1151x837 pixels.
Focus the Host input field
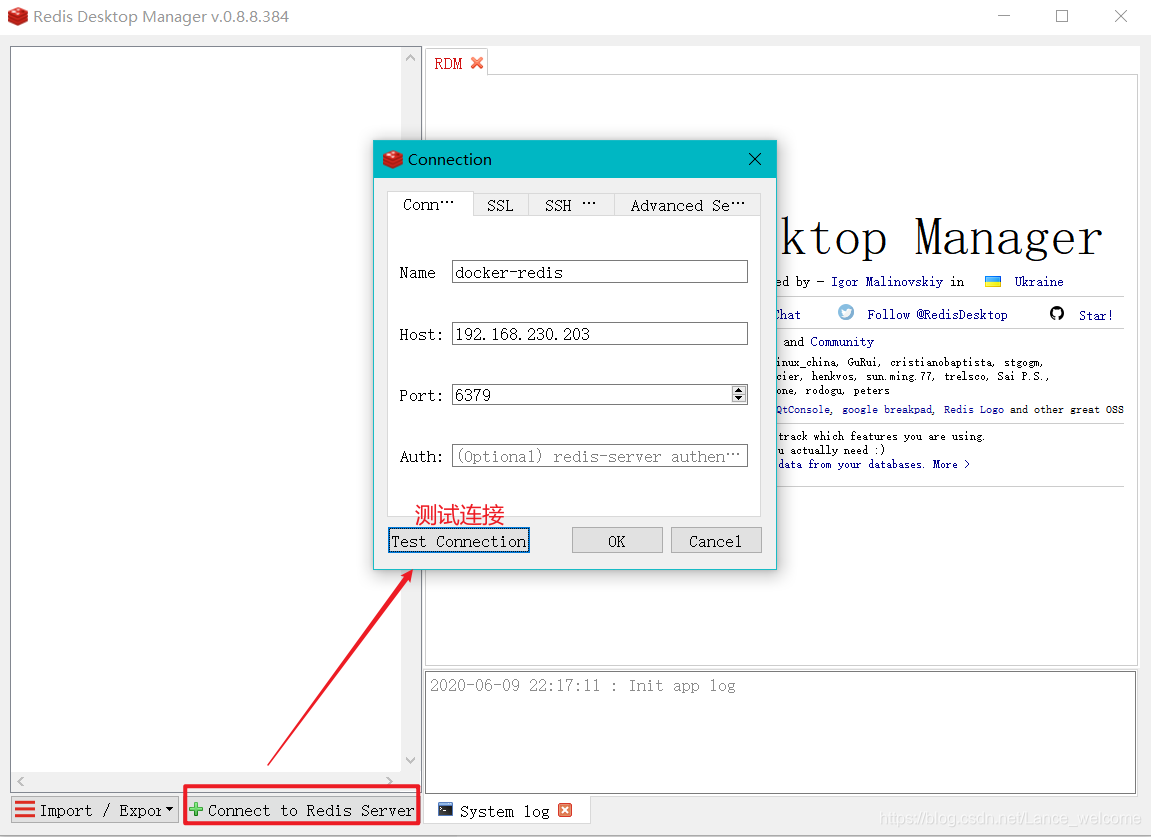pos(600,333)
